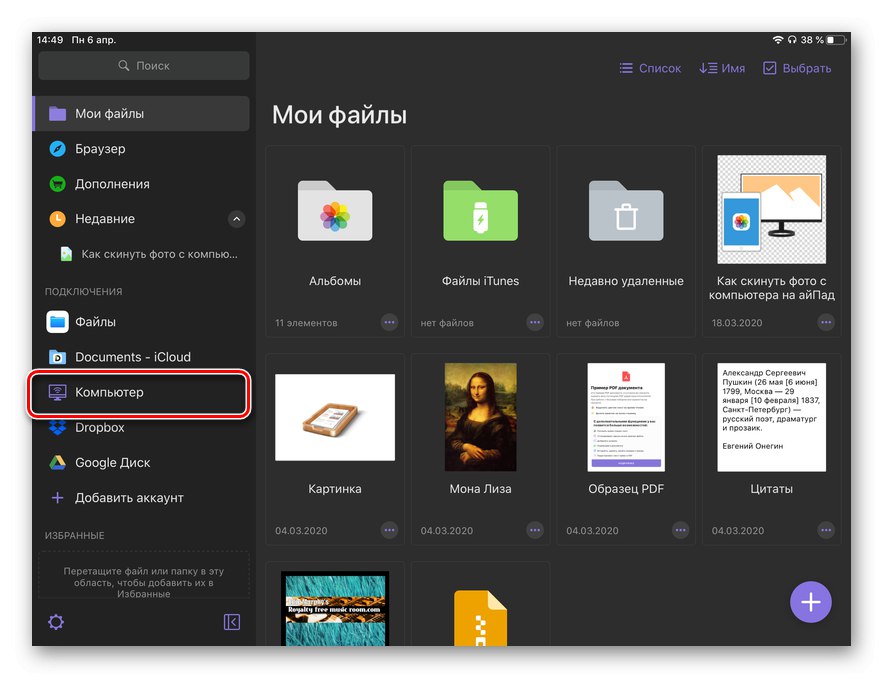Open the Альбомы folder
Screen dimensions: 883x678
point(335,211)
